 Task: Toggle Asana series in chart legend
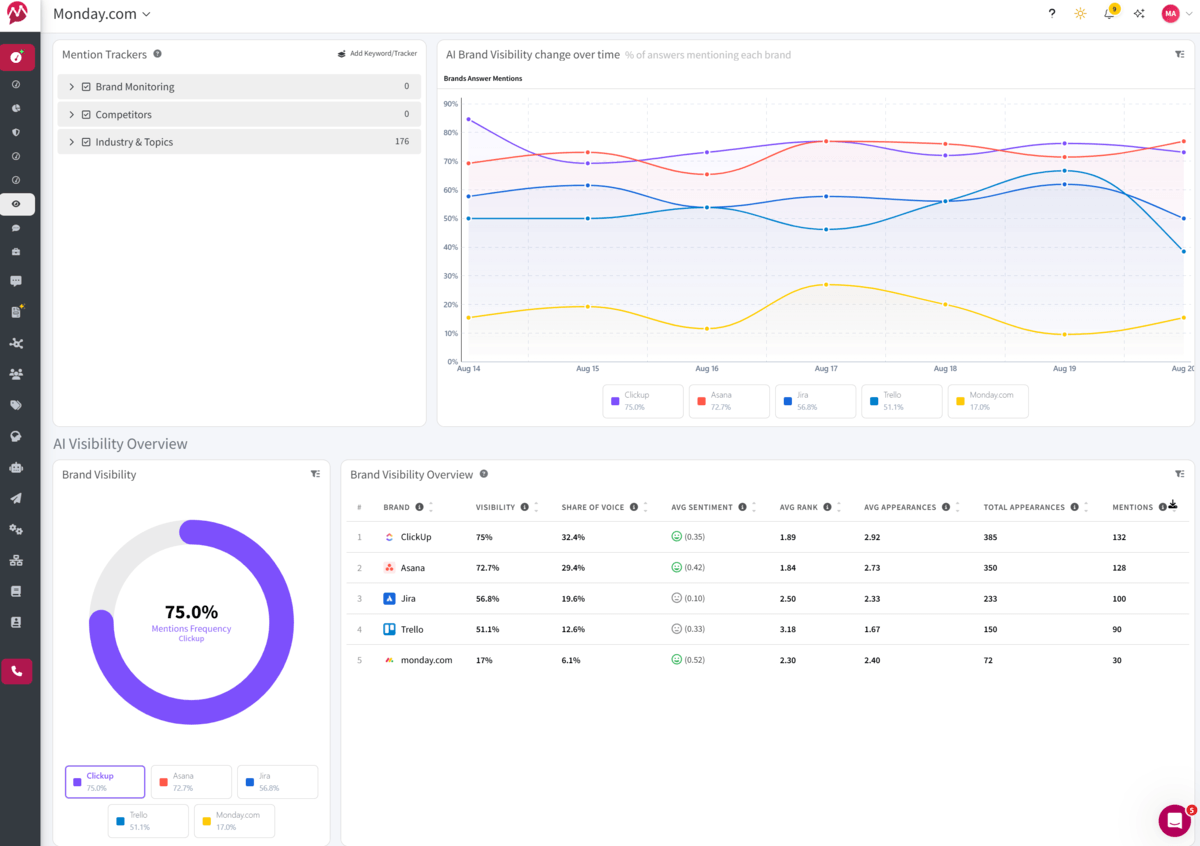point(729,401)
